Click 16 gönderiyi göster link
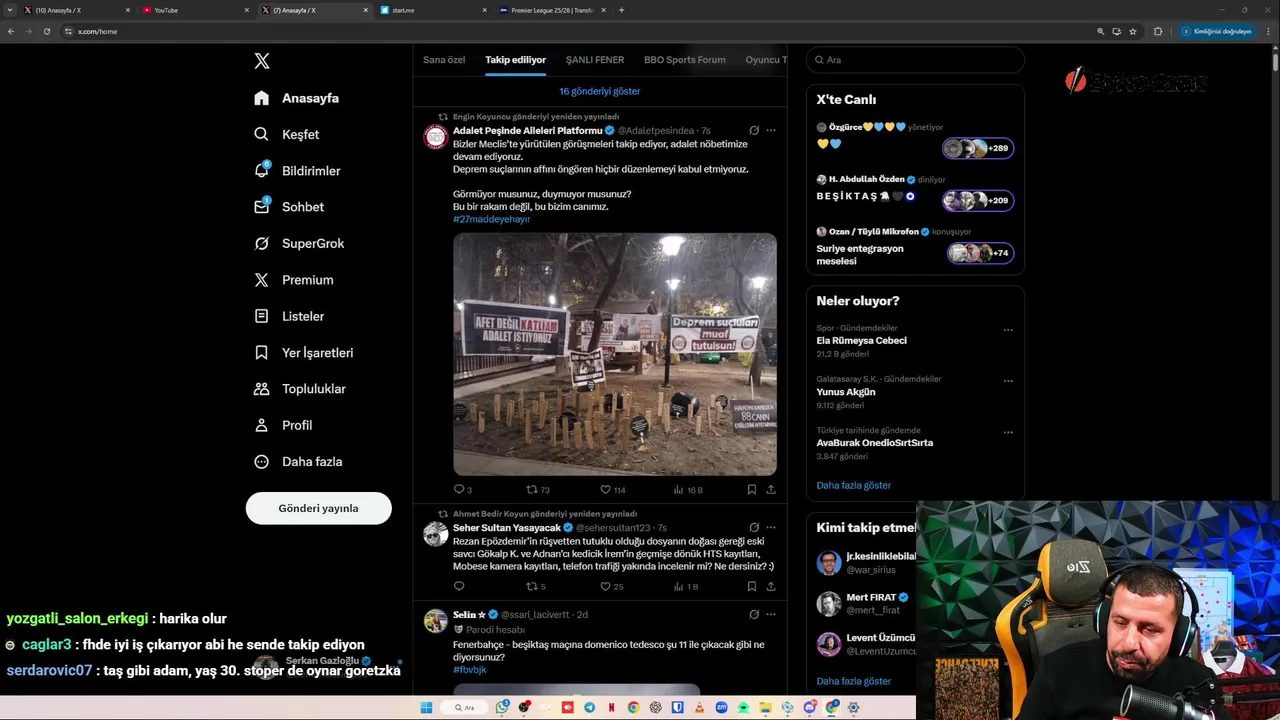 pos(600,91)
